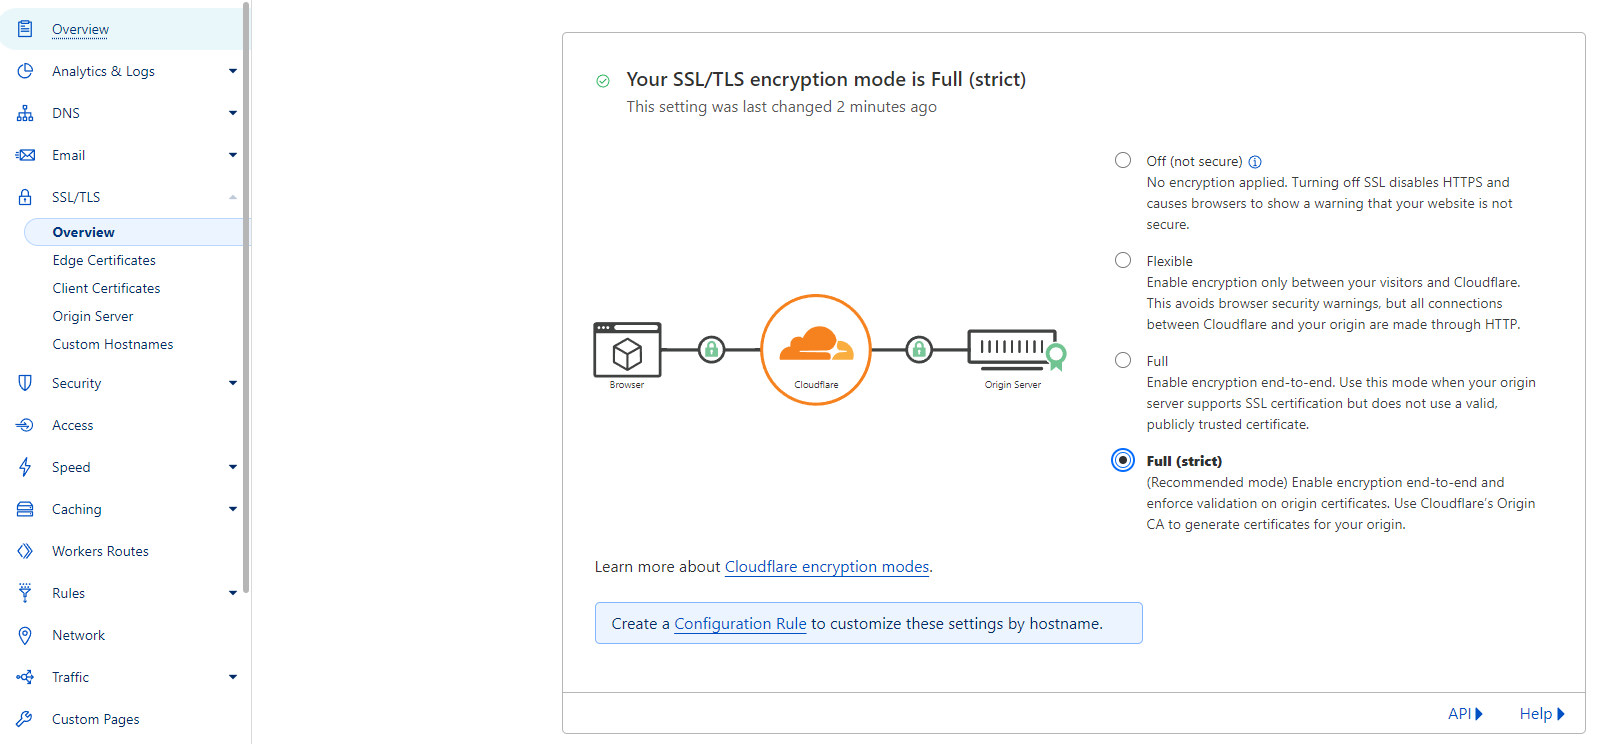
Task: Go to Origin Server page
Action: pos(93,316)
